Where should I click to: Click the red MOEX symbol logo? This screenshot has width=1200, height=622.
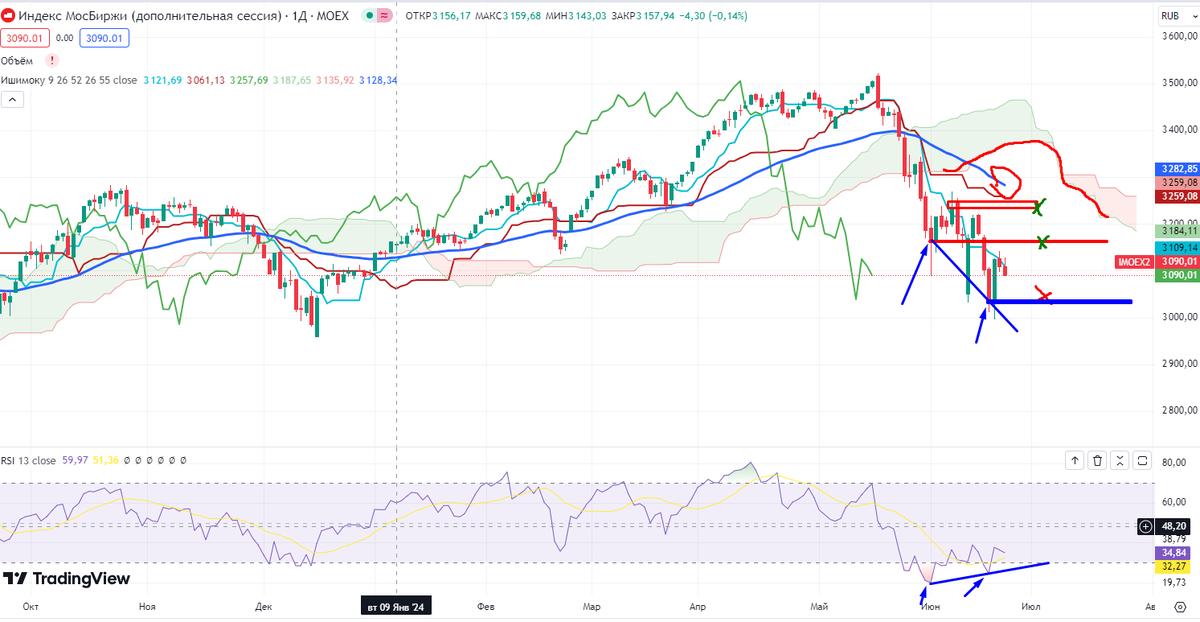tap(8, 17)
